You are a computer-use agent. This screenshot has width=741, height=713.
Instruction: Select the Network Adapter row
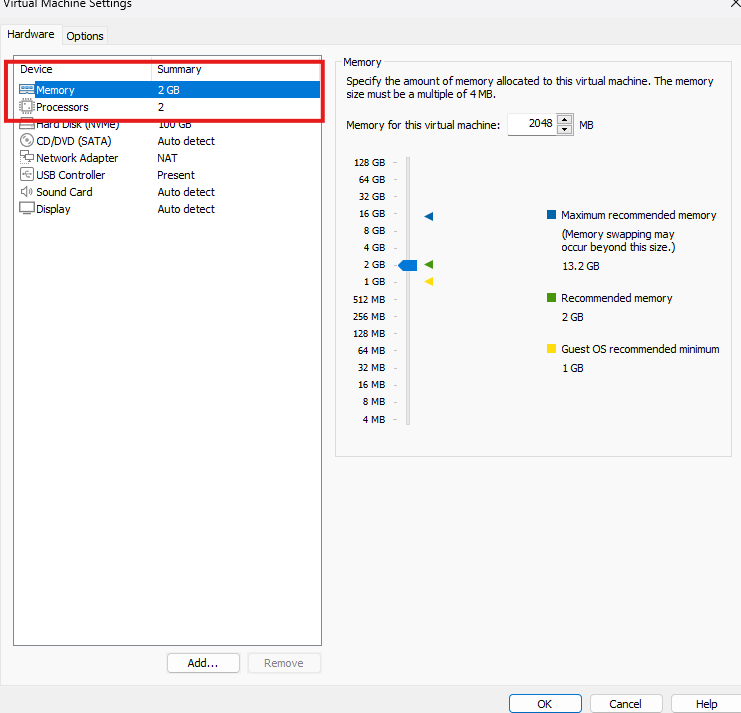coord(169,158)
